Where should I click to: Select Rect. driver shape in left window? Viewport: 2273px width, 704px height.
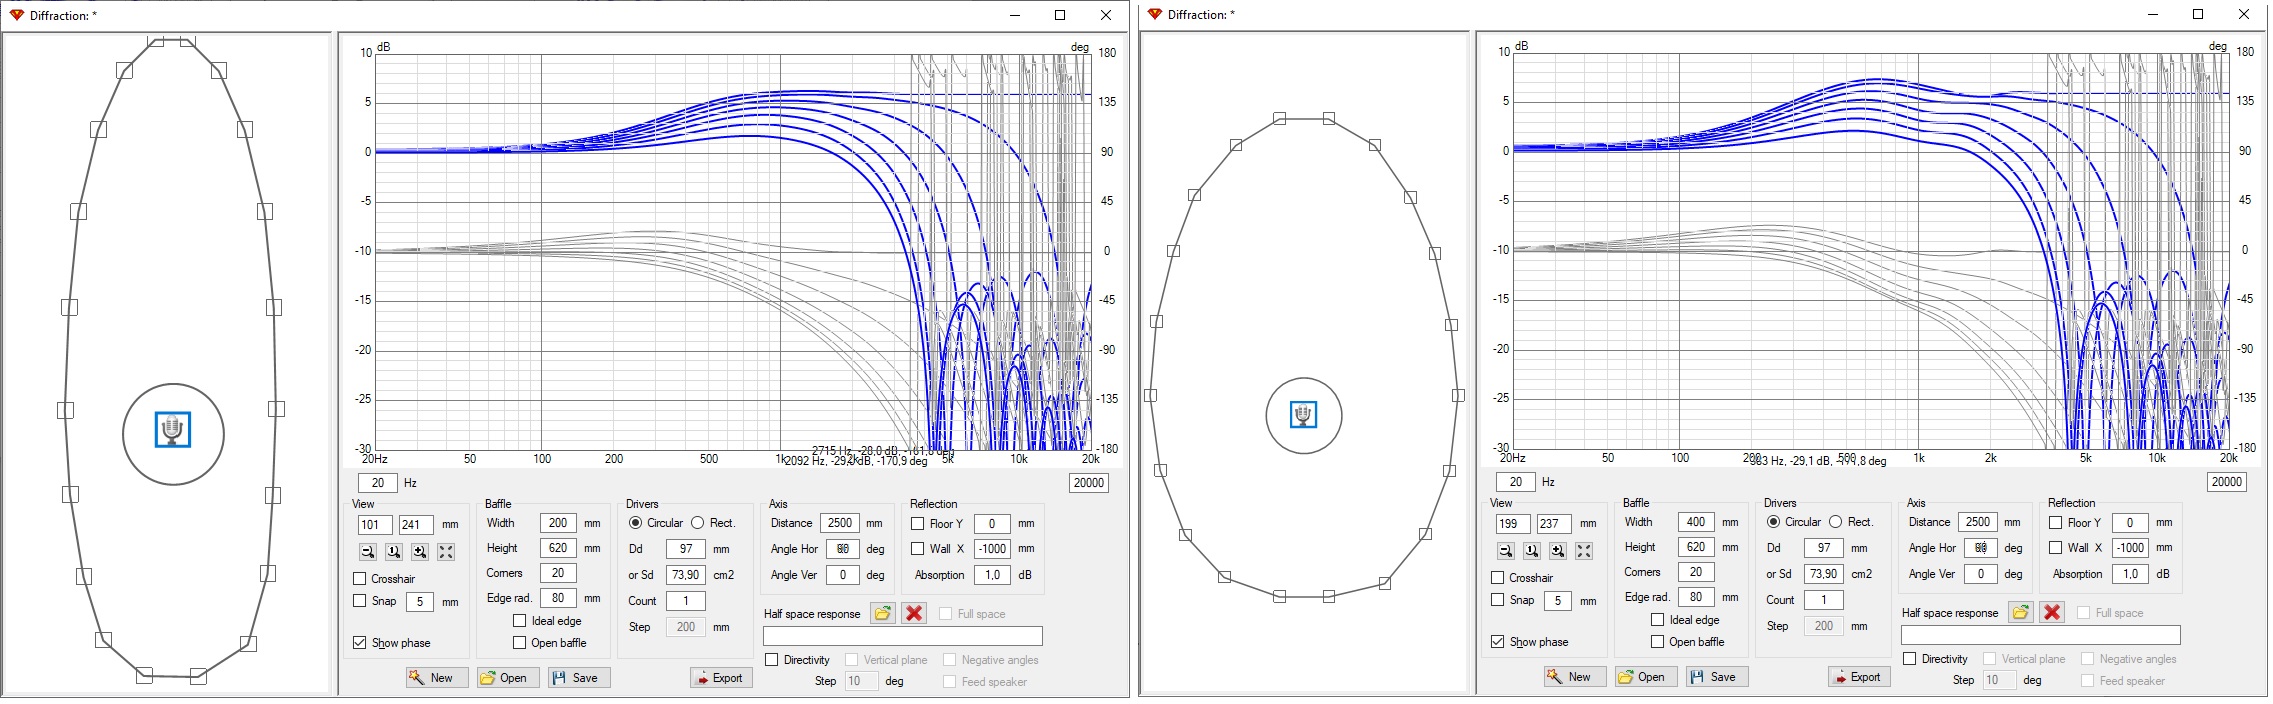(698, 523)
